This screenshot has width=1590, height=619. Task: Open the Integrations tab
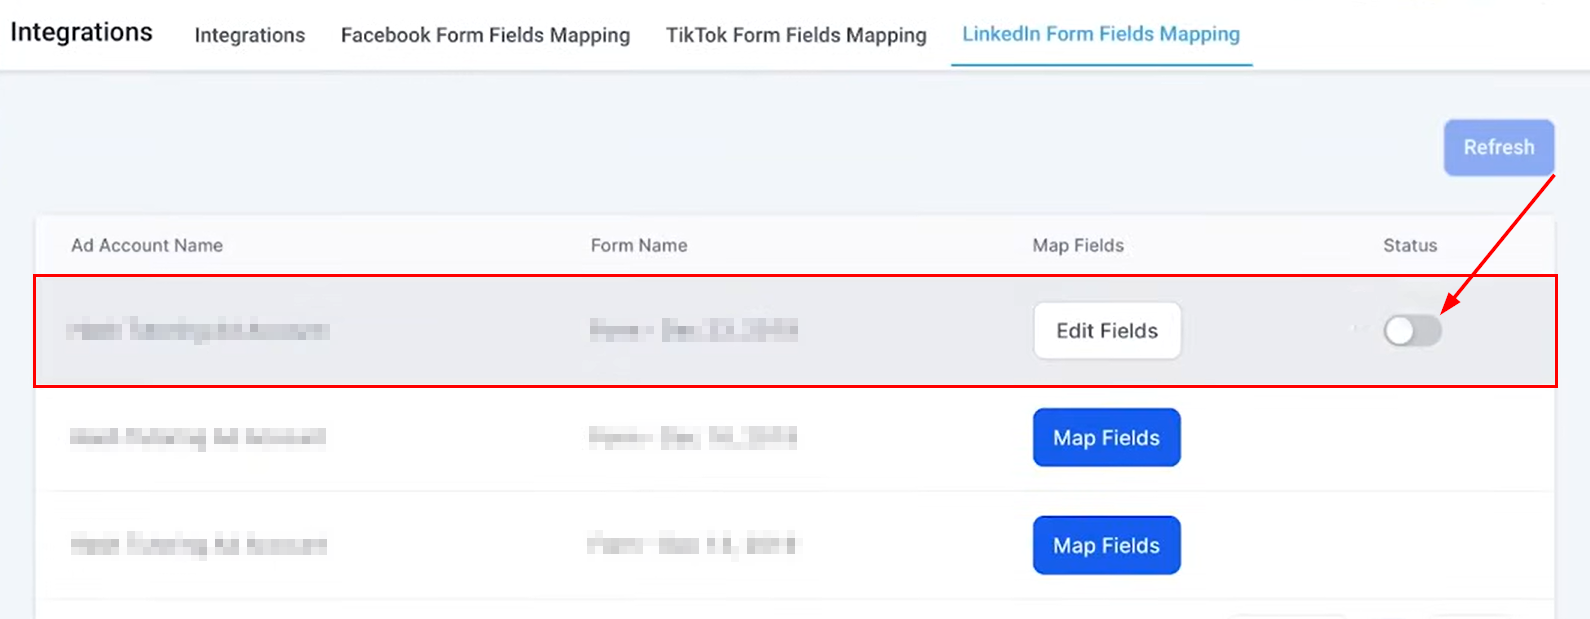[x=249, y=35]
